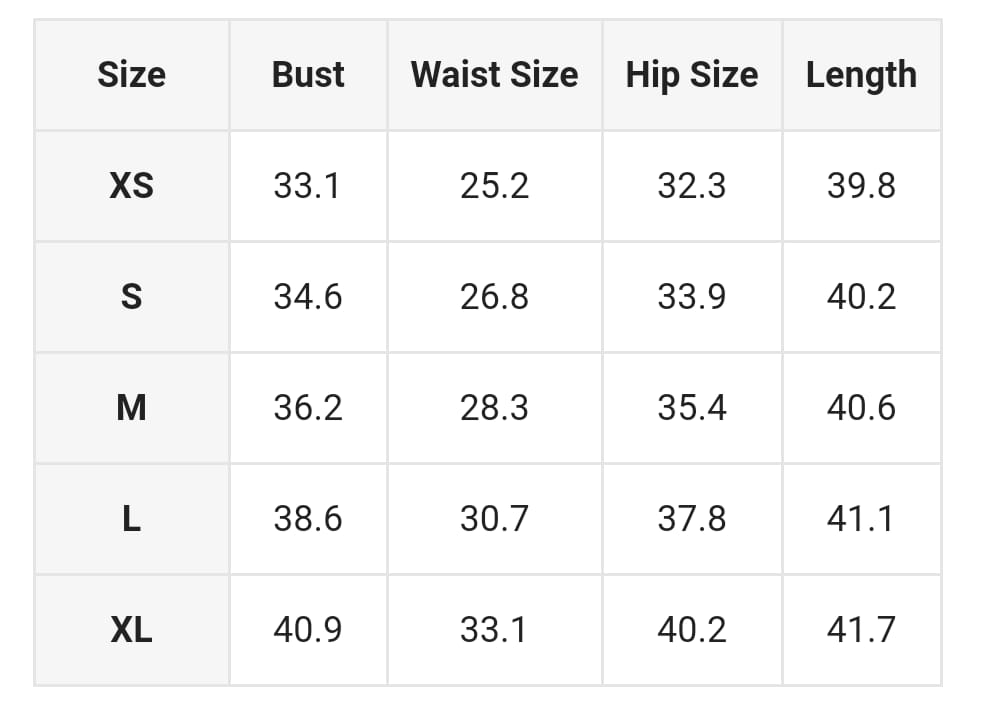Click the S size row label
The image size is (1007, 711).
[x=131, y=297]
